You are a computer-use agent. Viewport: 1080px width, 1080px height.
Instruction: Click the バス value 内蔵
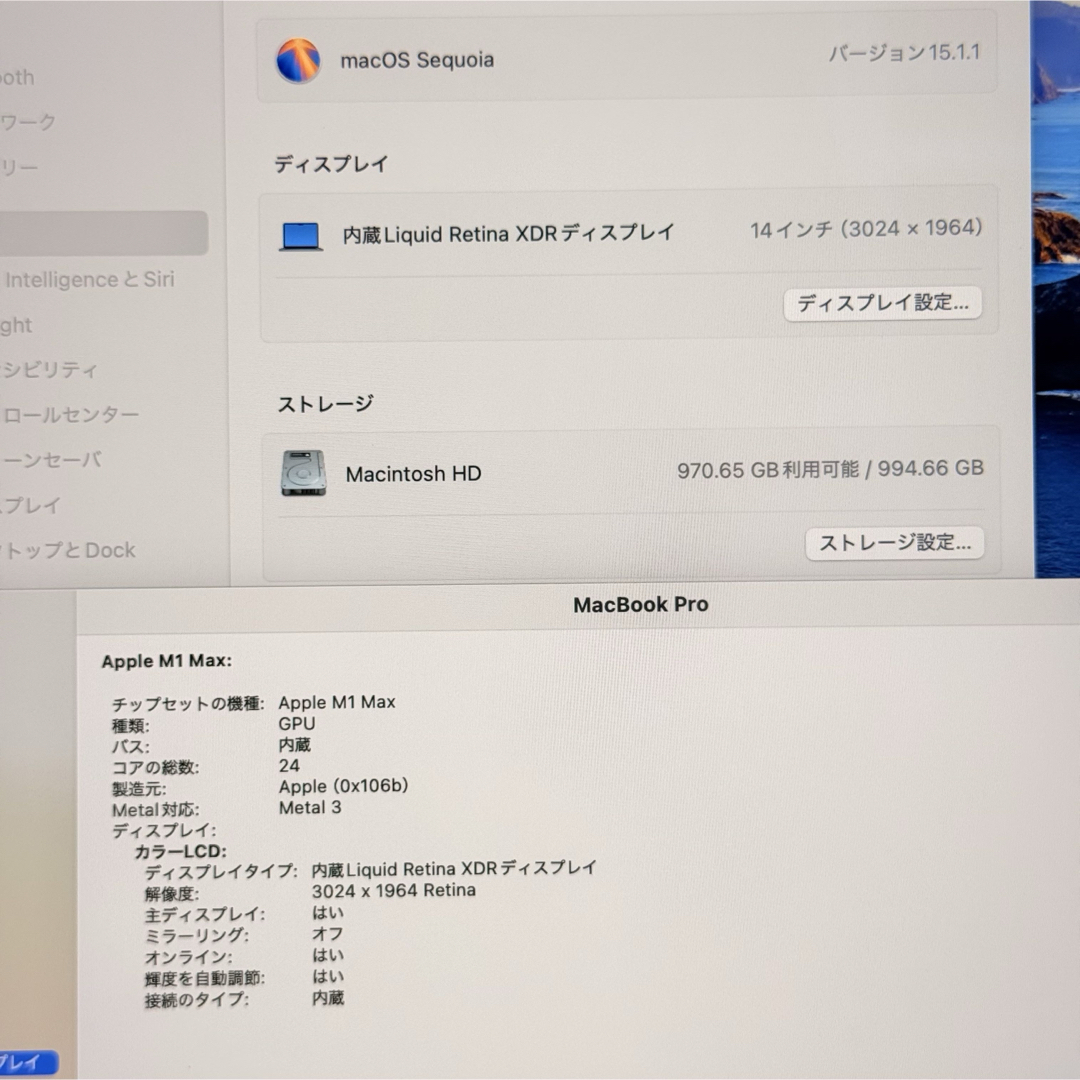295,745
